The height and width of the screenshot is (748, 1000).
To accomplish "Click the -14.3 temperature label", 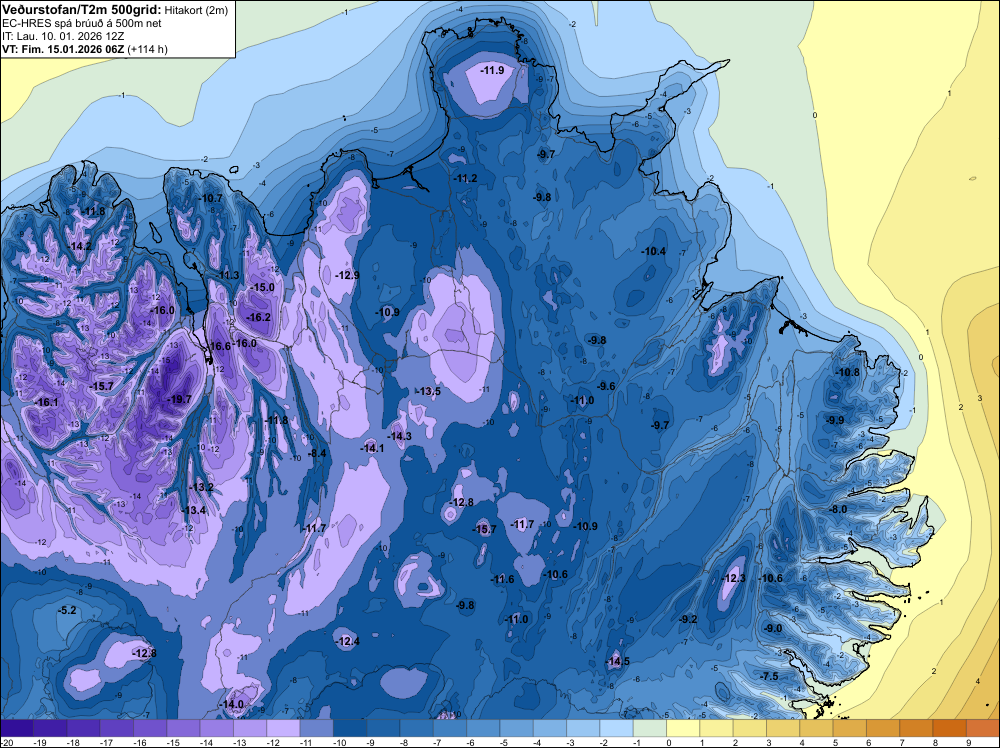I will tap(400, 437).
